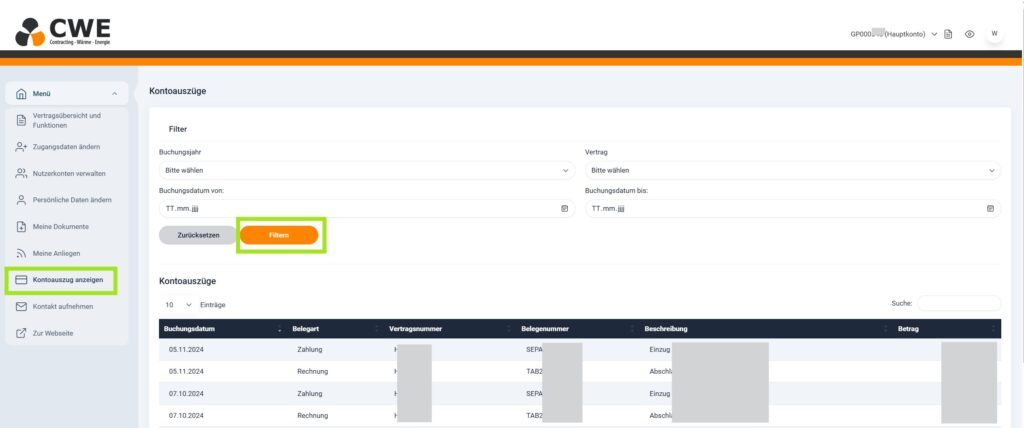Click the Meine Dokumente file icon
The image size is (1024, 428).
21,226
